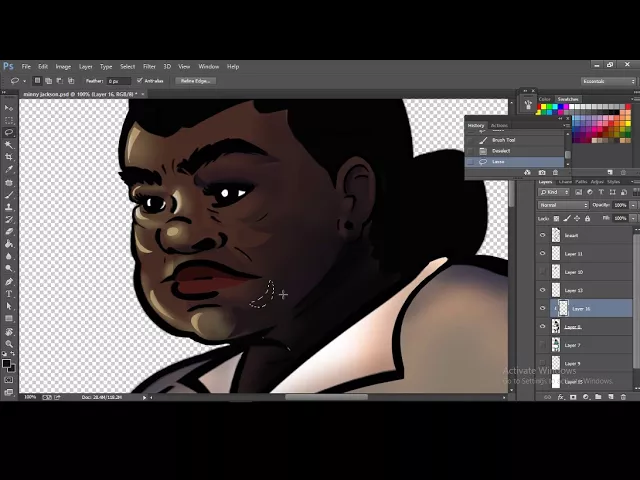This screenshot has width=640, height=480.
Task: Select the Move tool
Action: pyautogui.click(x=9, y=108)
